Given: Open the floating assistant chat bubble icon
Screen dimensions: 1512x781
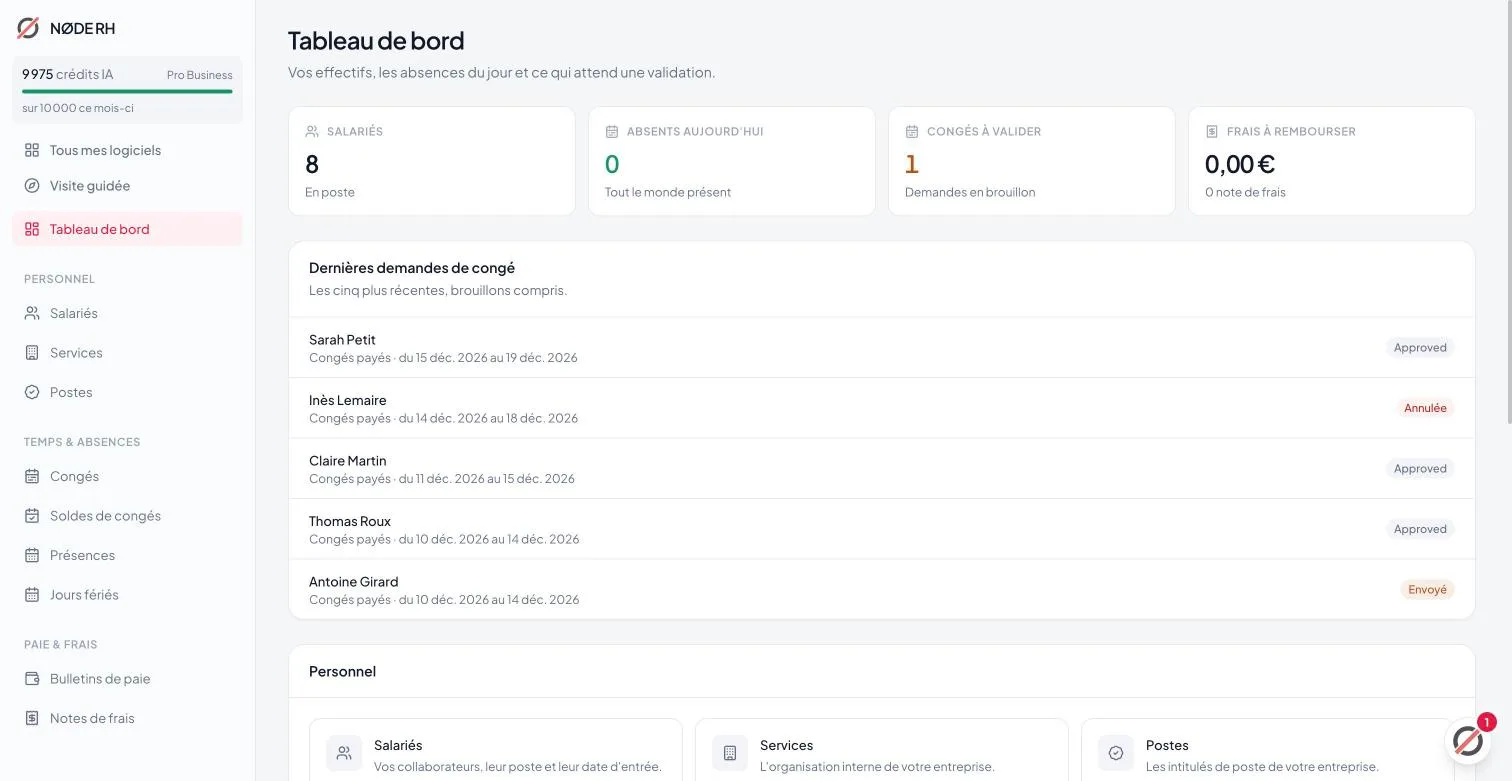Looking at the screenshot, I should pos(1467,741).
